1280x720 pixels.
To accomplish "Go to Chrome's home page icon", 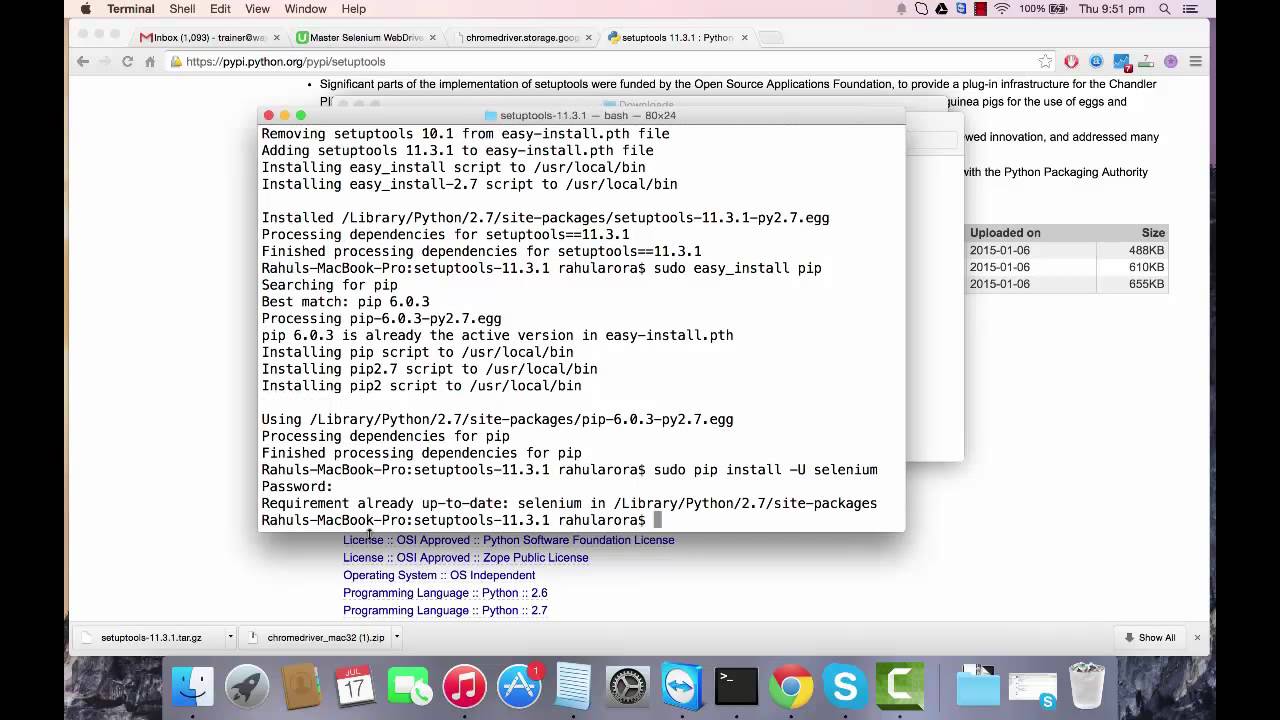I will [x=150, y=62].
